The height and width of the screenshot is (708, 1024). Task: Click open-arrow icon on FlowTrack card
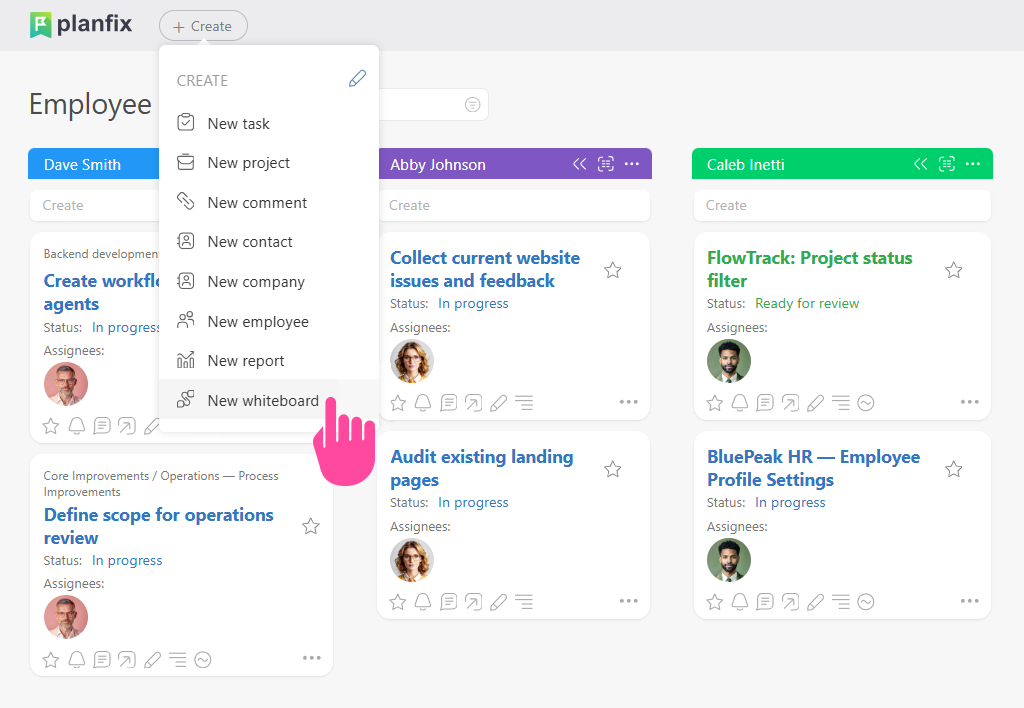pos(790,403)
